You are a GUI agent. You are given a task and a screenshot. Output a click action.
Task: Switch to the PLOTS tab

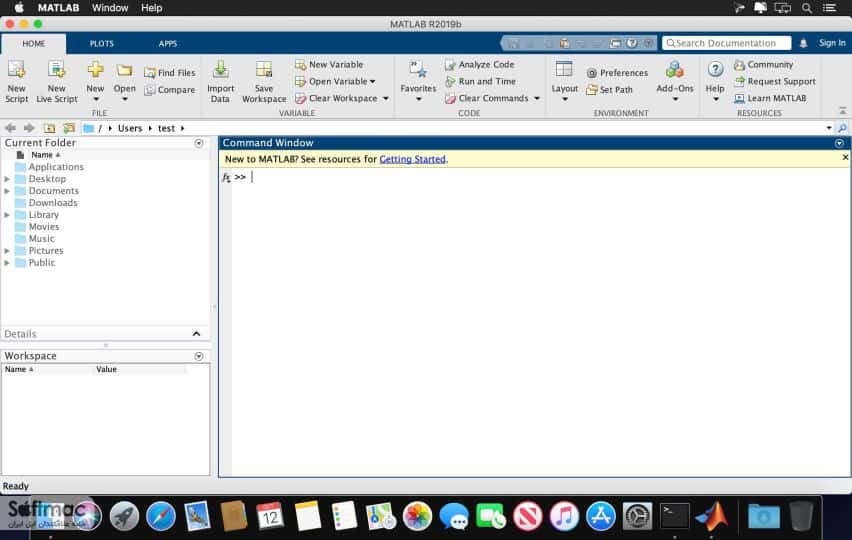pyautogui.click(x=102, y=43)
